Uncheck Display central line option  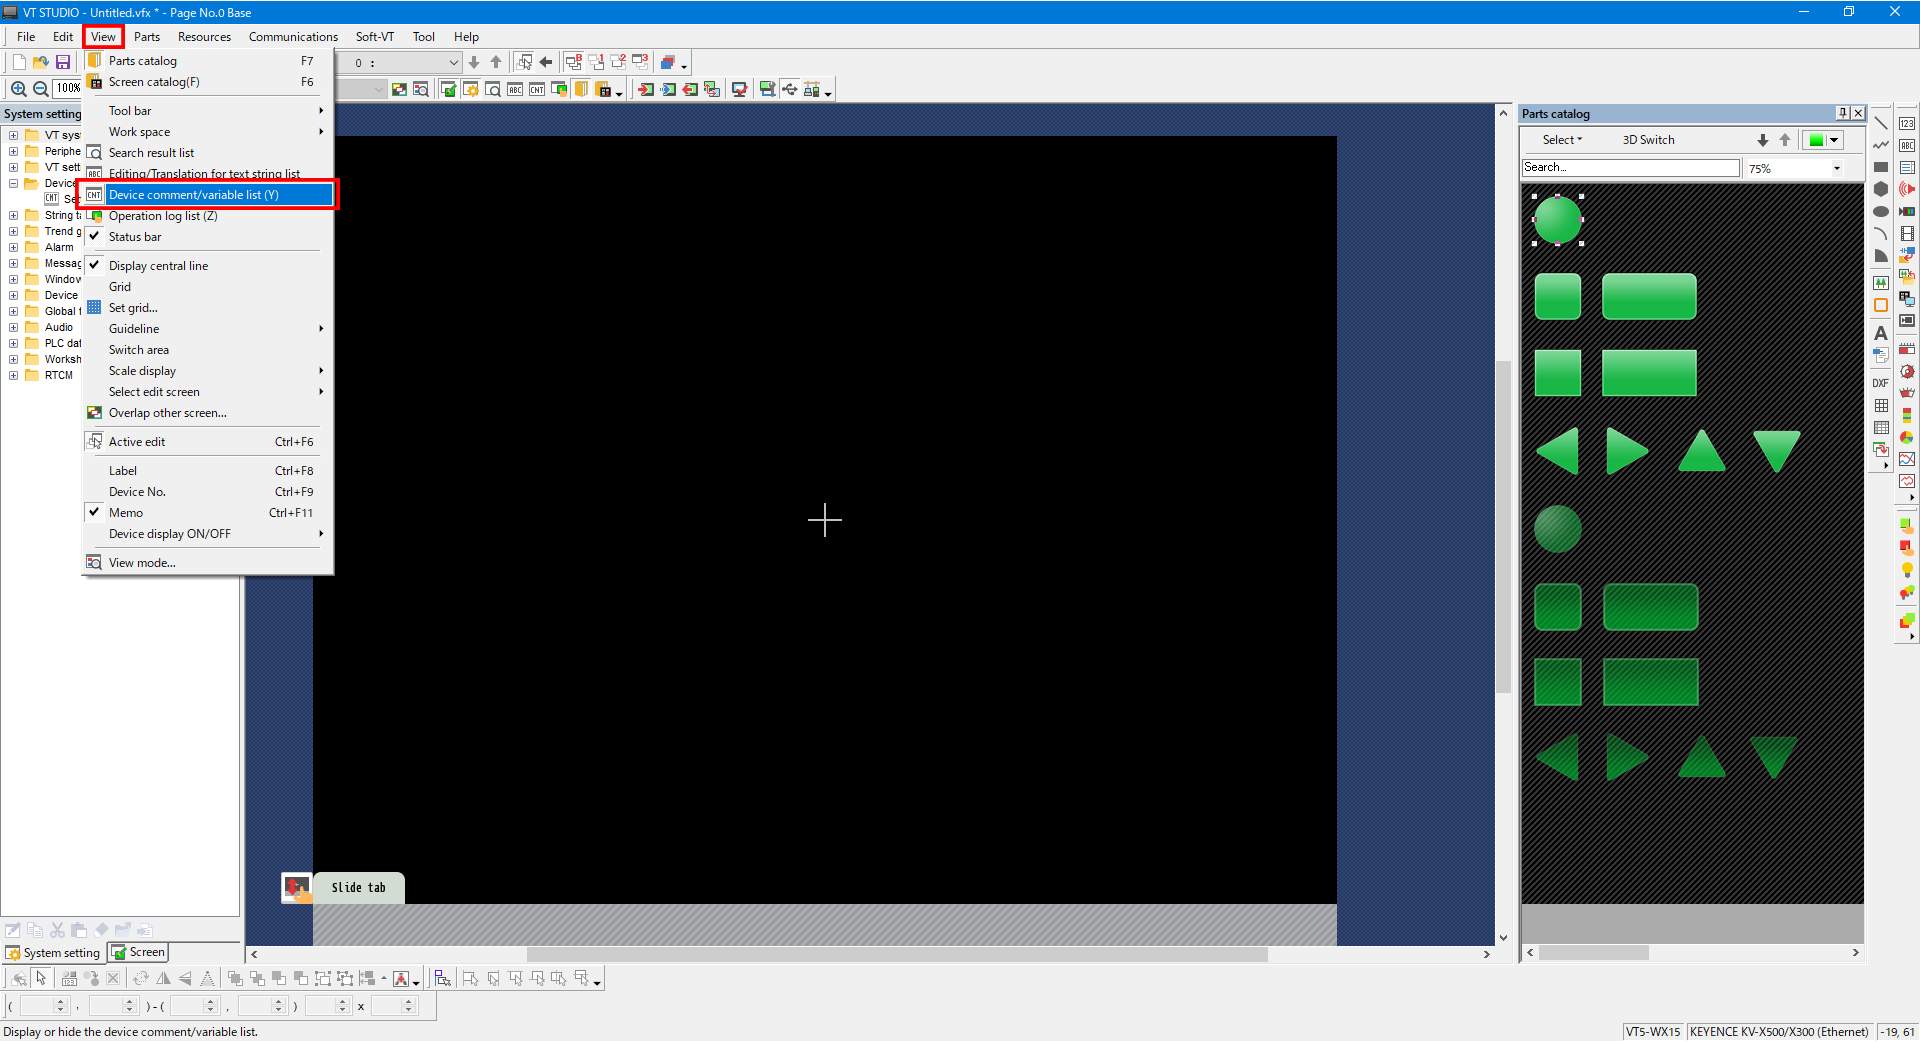tap(158, 266)
